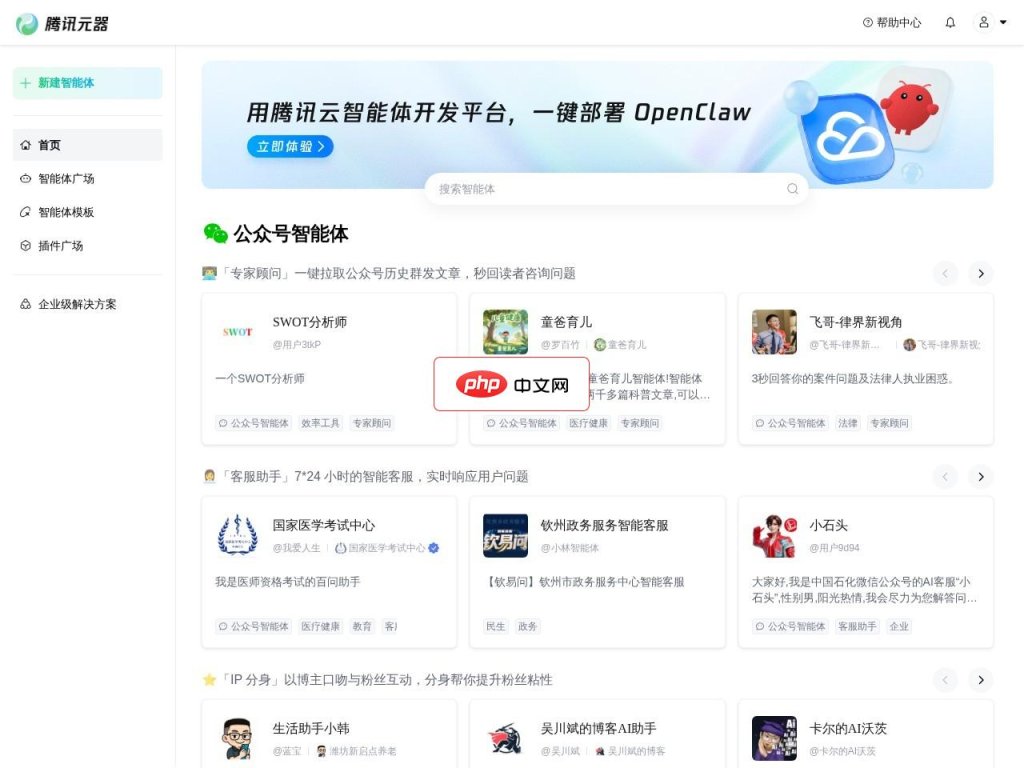The height and width of the screenshot is (768, 1024).
Task: Click the @卡尔的AI沃茨 author name
Action: (842, 751)
